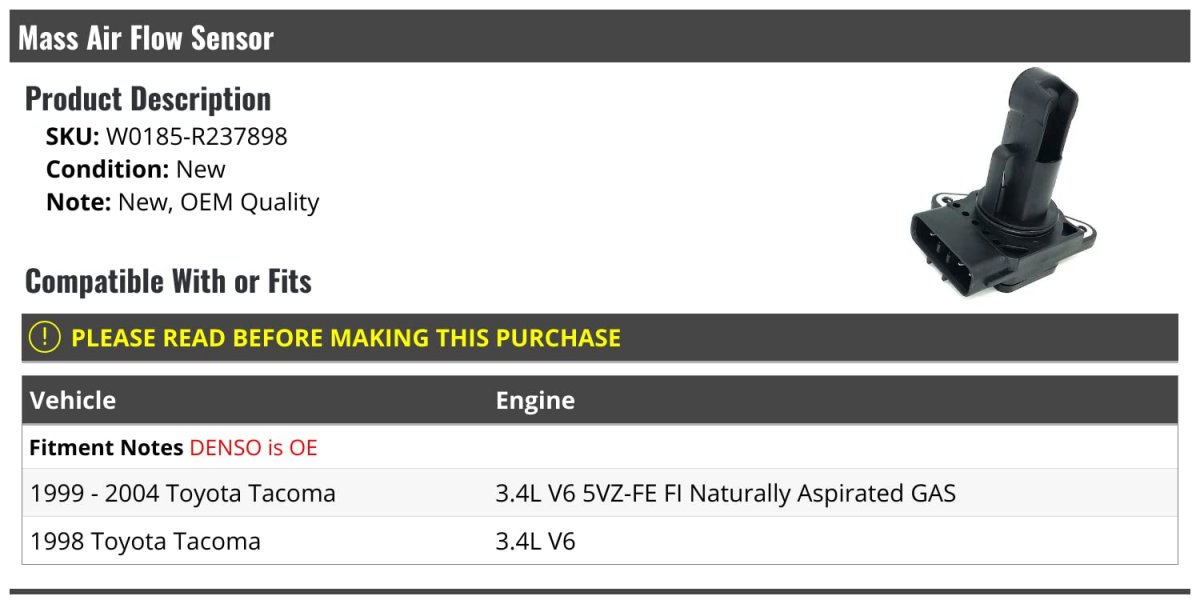Click the "New, OEM Quality" note text
This screenshot has width=1200, height=604.
(x=218, y=202)
